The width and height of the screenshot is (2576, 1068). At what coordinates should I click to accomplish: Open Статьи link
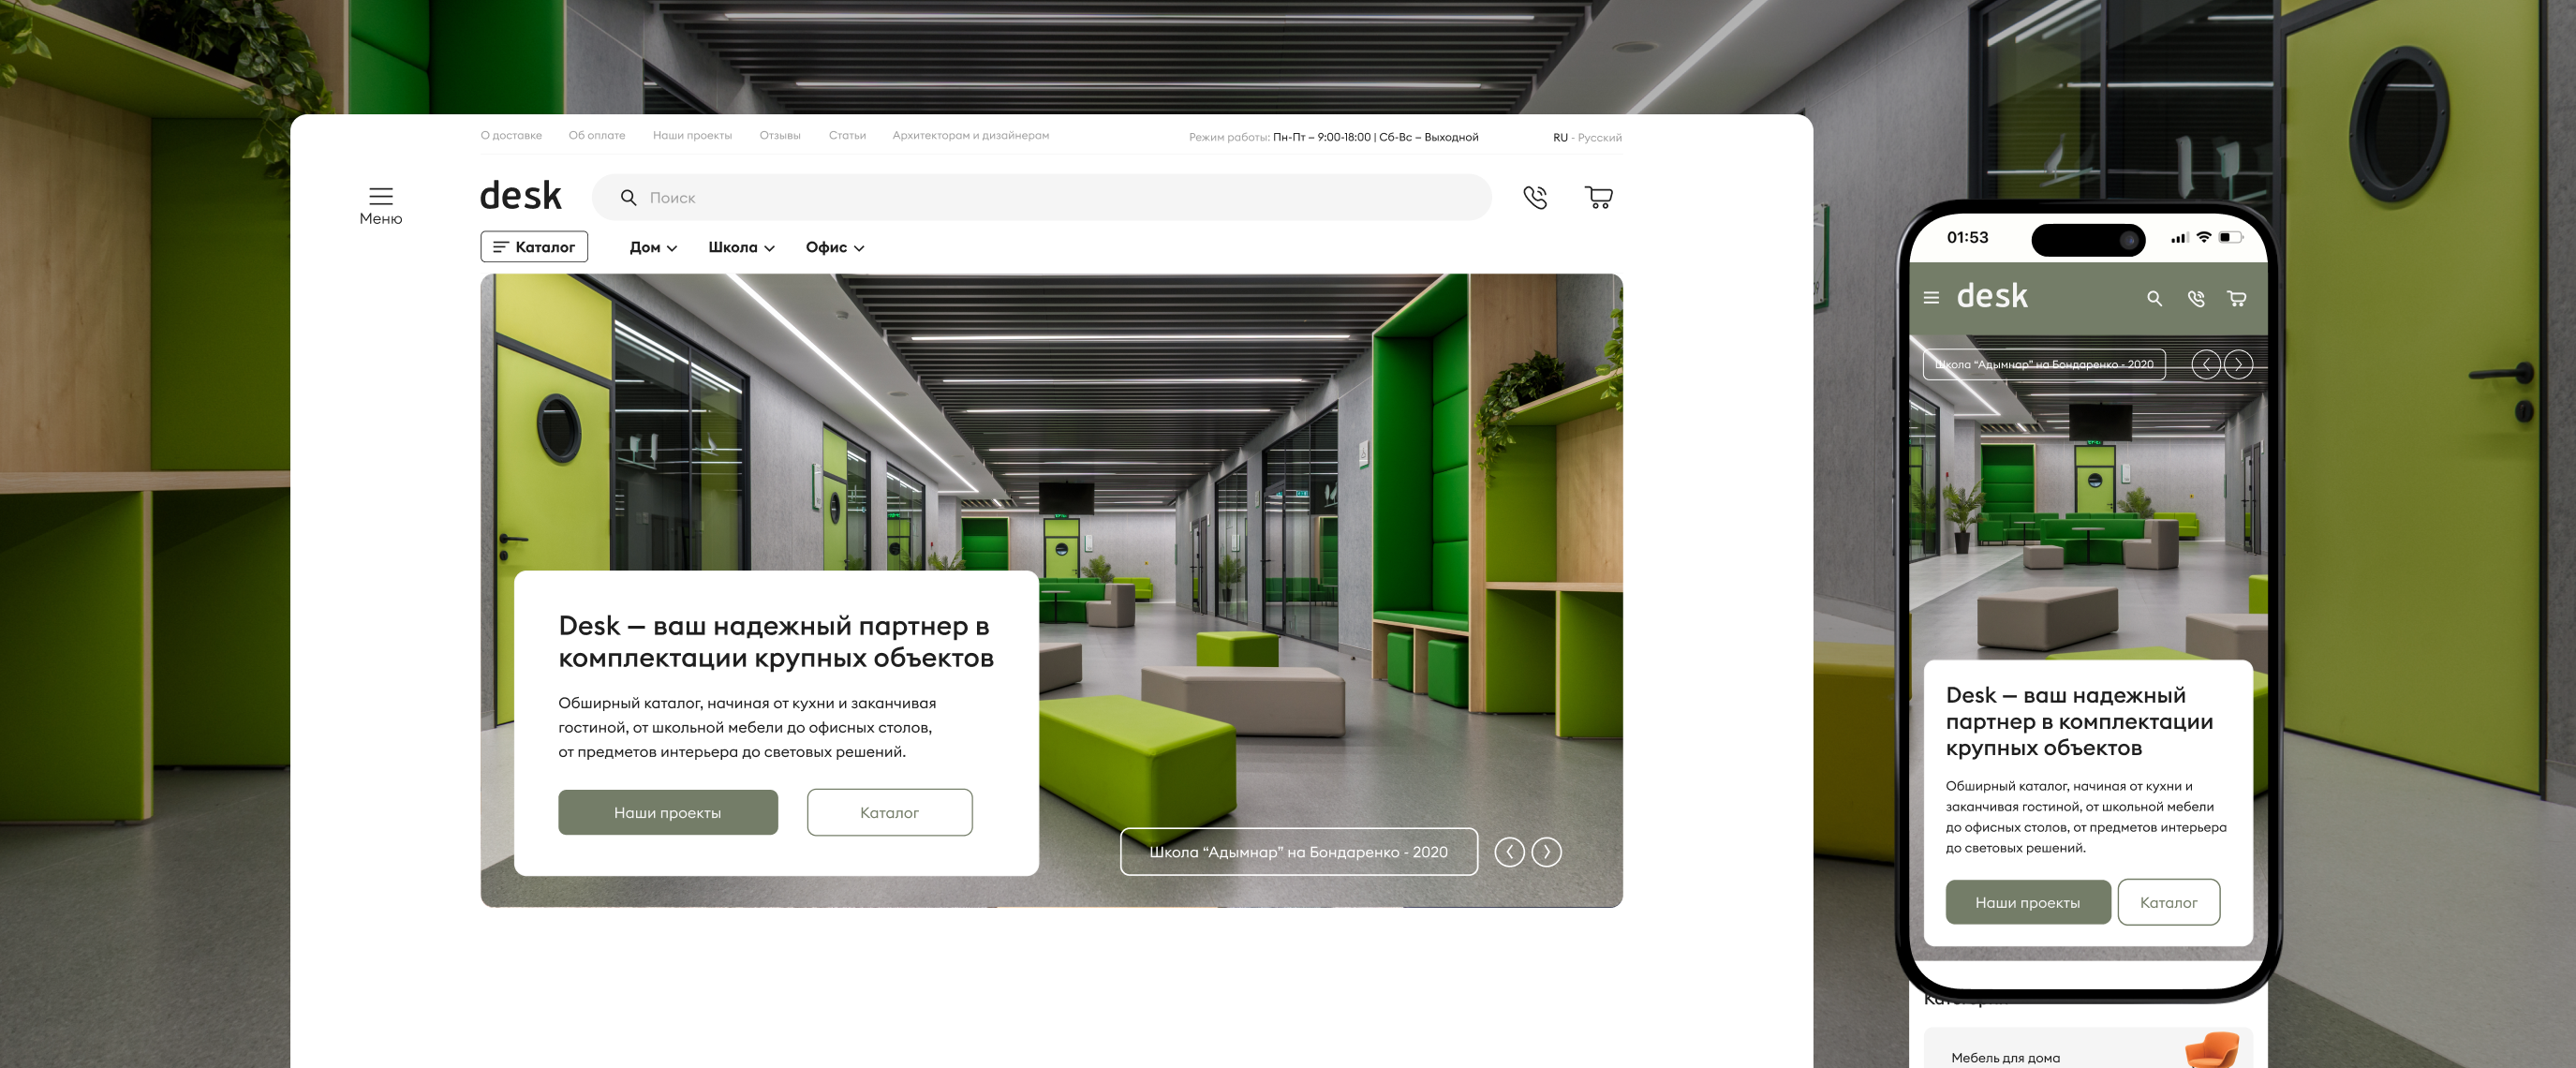tap(847, 136)
